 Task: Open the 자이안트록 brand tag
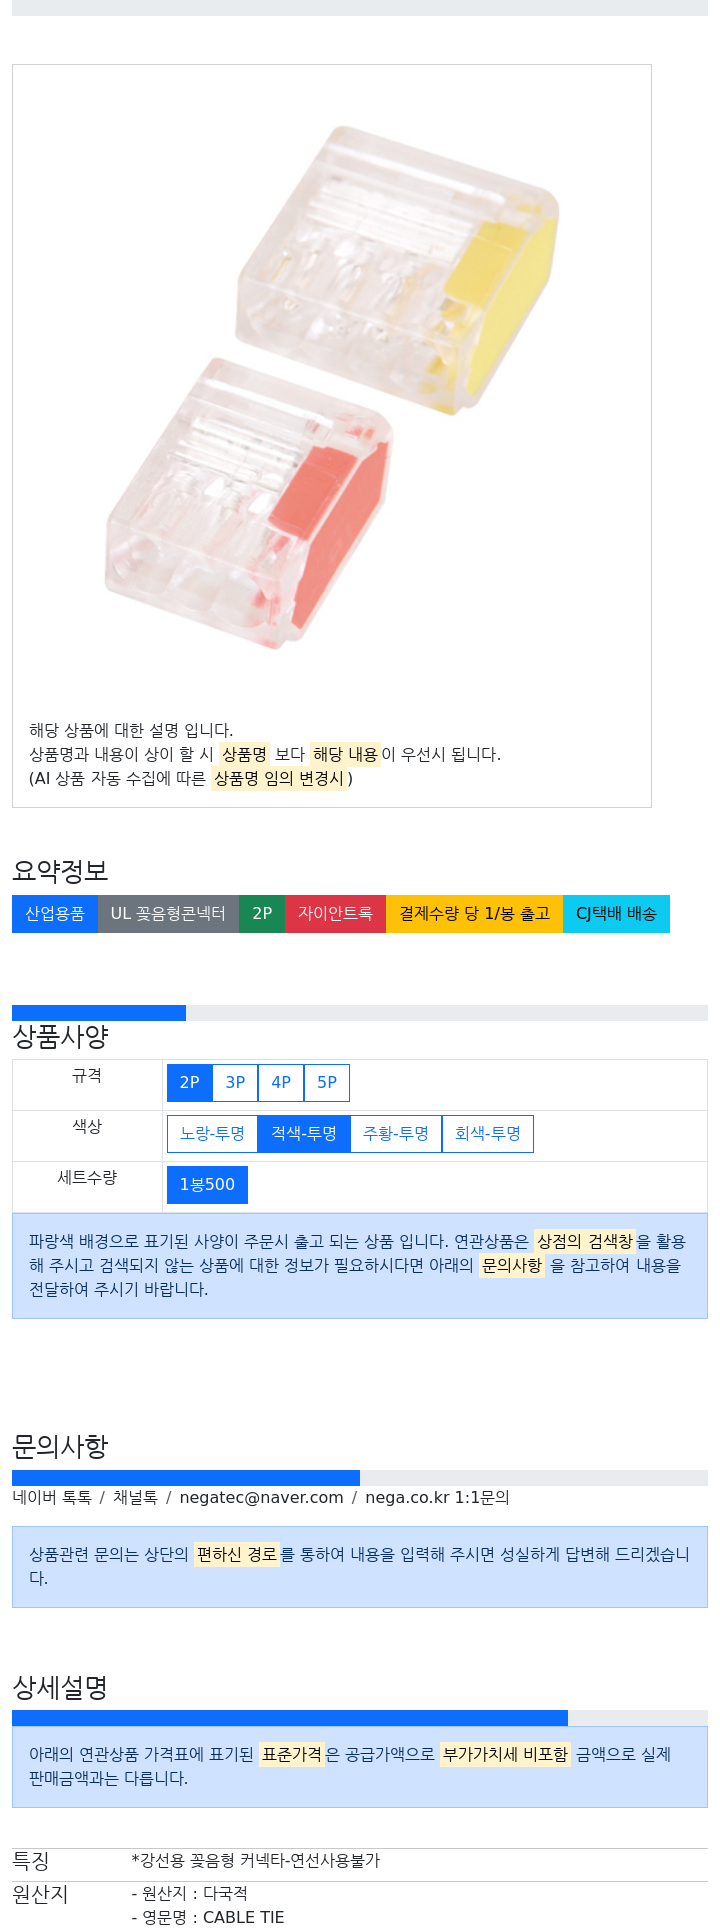tap(335, 914)
